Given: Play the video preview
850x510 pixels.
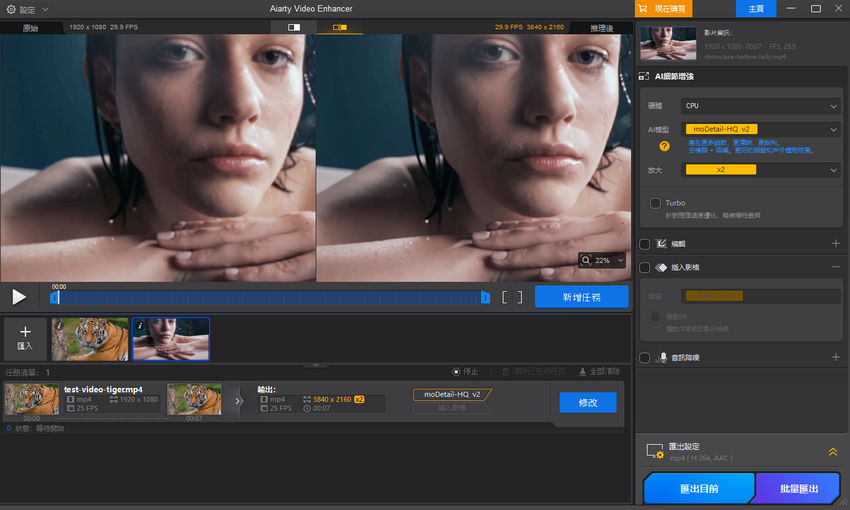Looking at the screenshot, I should tap(19, 296).
